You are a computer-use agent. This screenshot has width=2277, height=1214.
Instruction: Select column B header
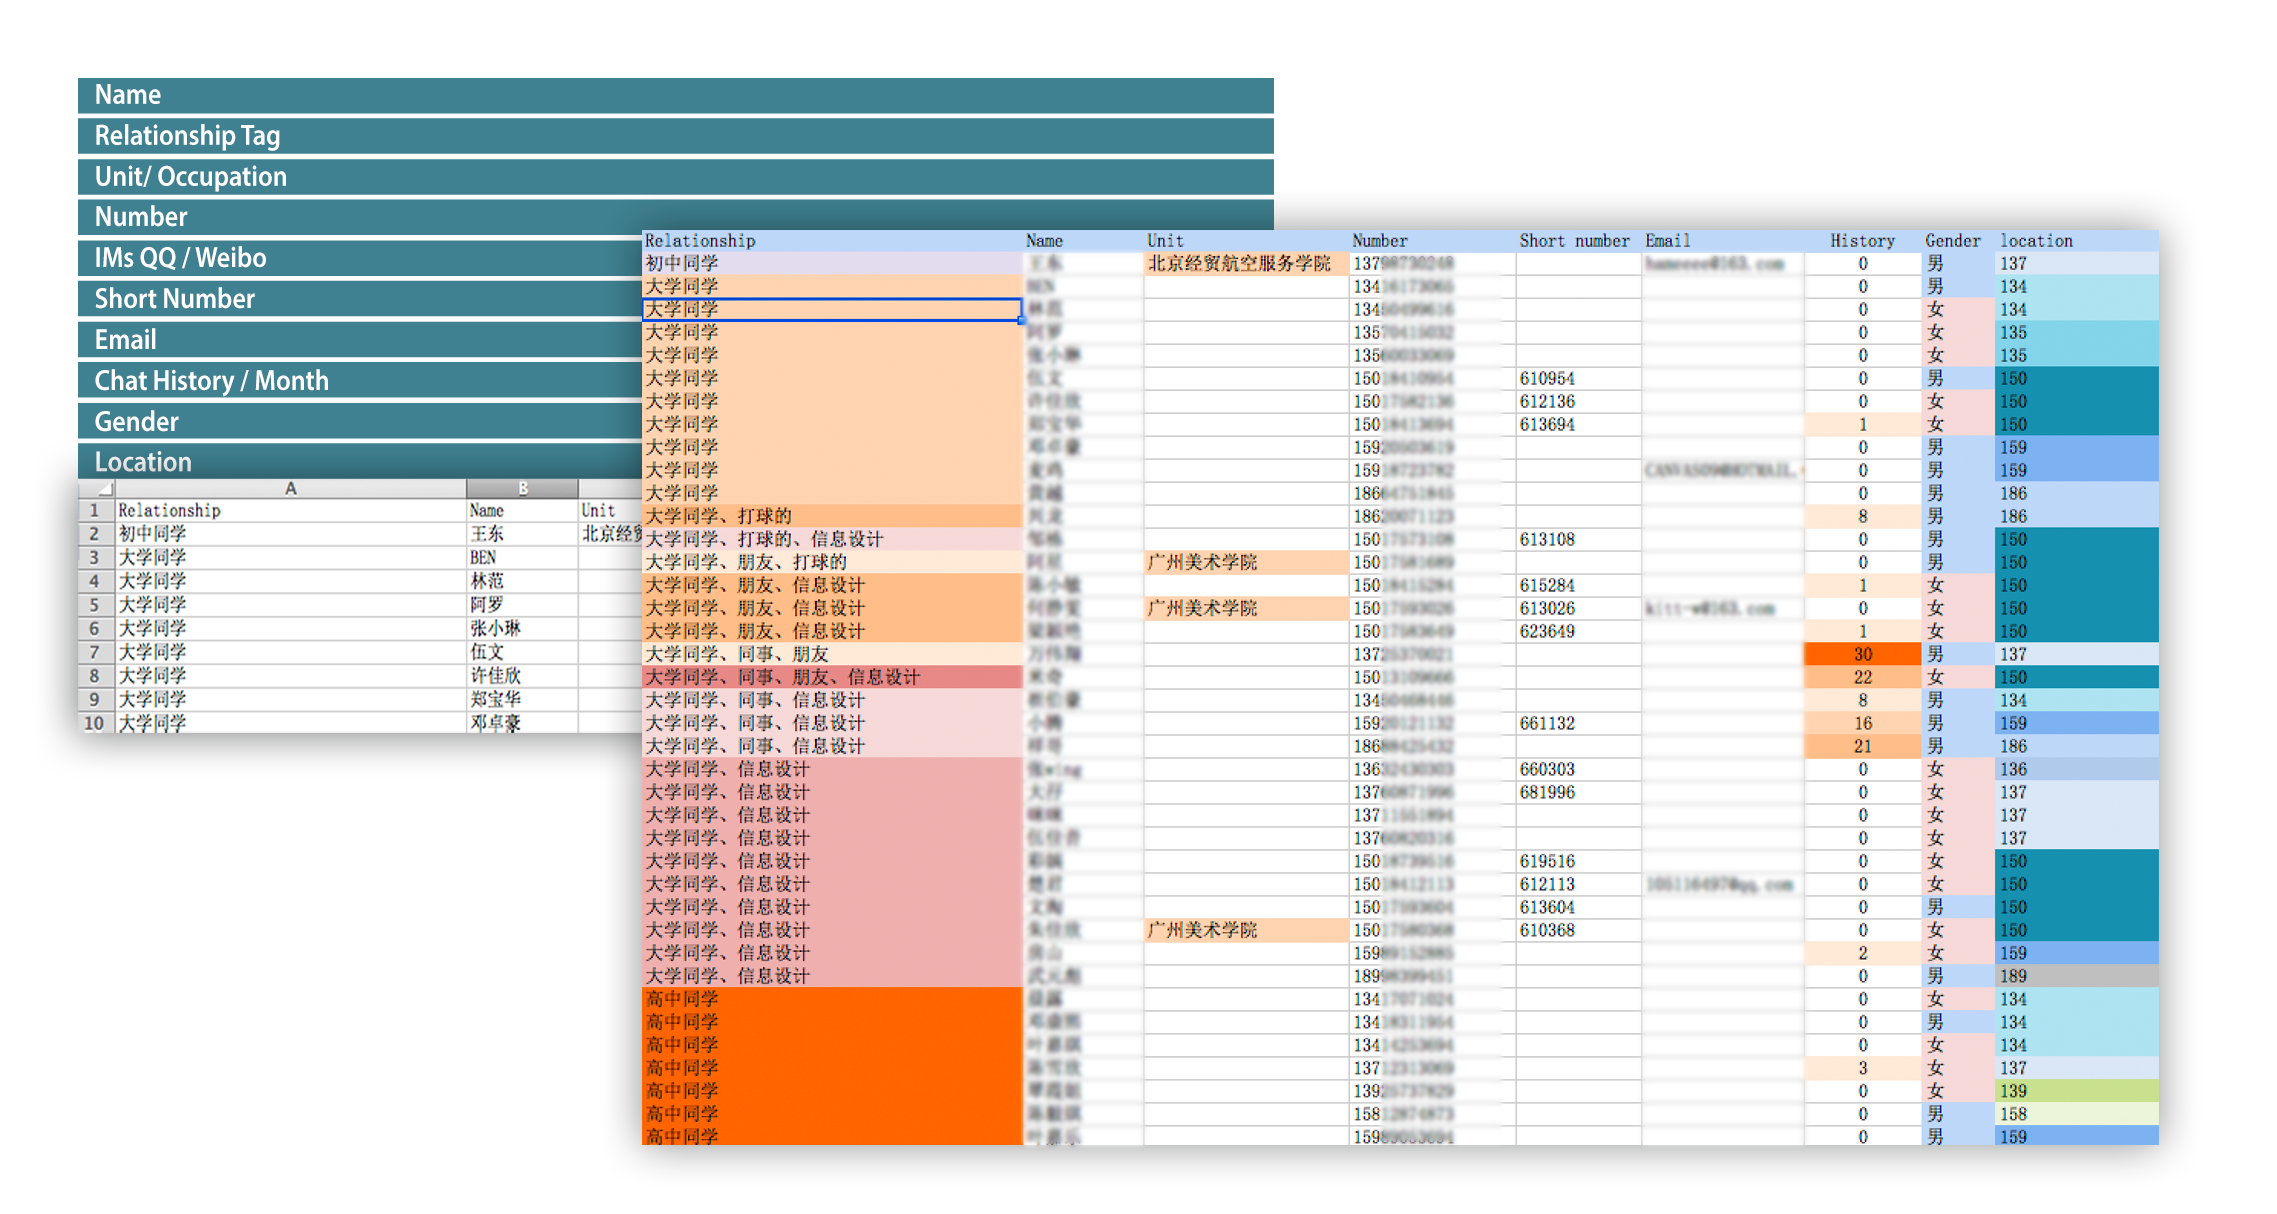click(521, 489)
